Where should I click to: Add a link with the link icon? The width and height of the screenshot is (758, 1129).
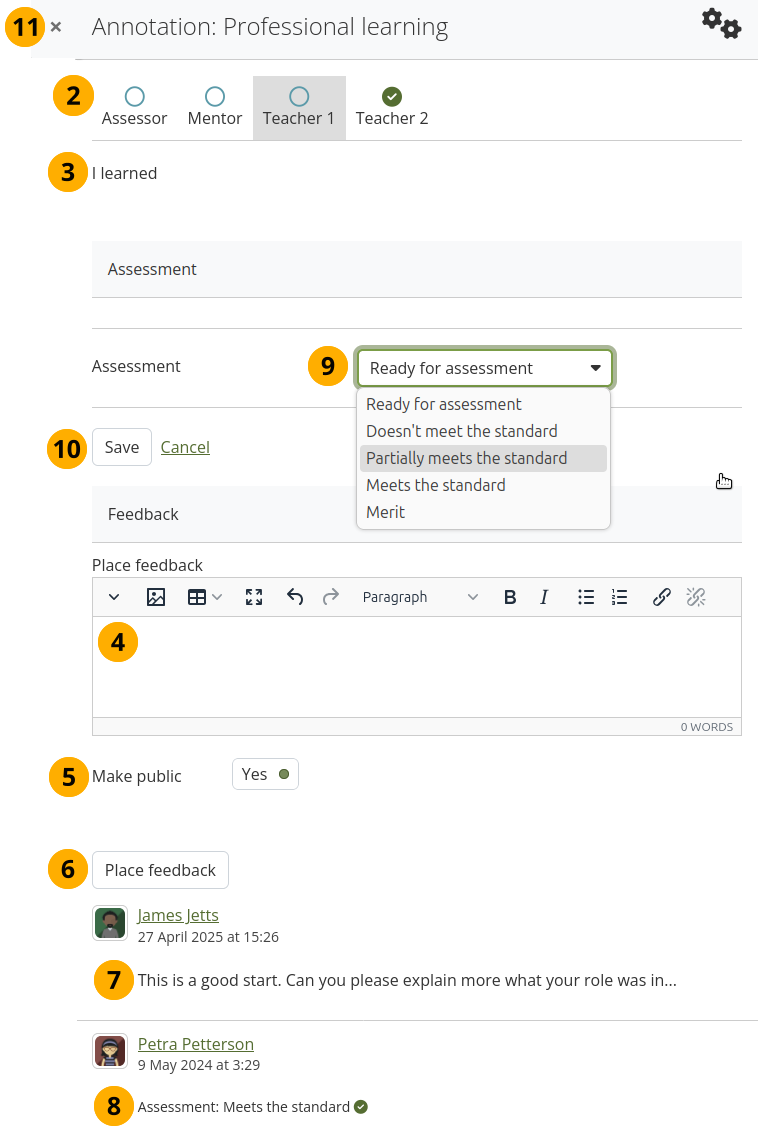point(661,597)
